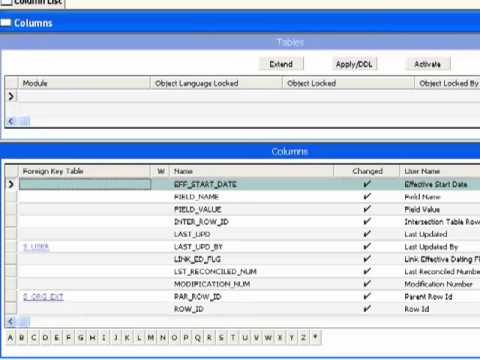
Task: Filter by letter A in alphabet index
Action: click(10, 338)
